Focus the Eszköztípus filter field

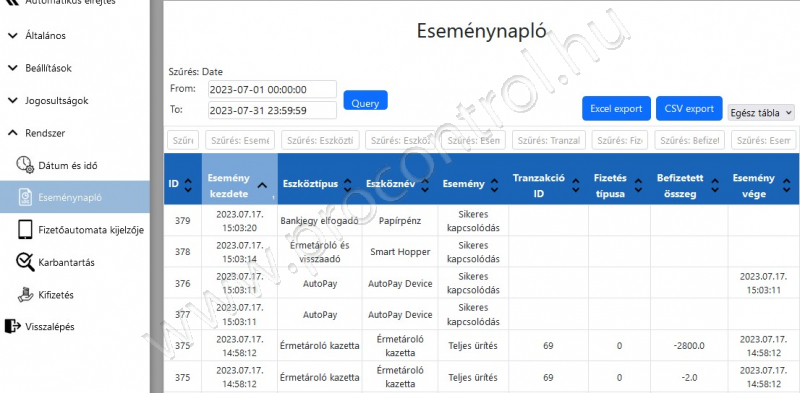[320, 140]
